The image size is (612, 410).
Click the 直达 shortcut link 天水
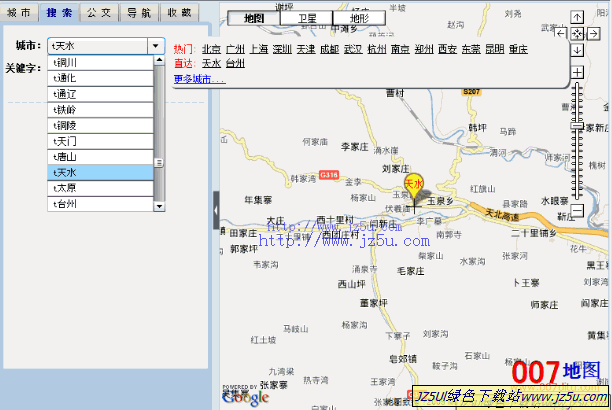(x=212, y=63)
